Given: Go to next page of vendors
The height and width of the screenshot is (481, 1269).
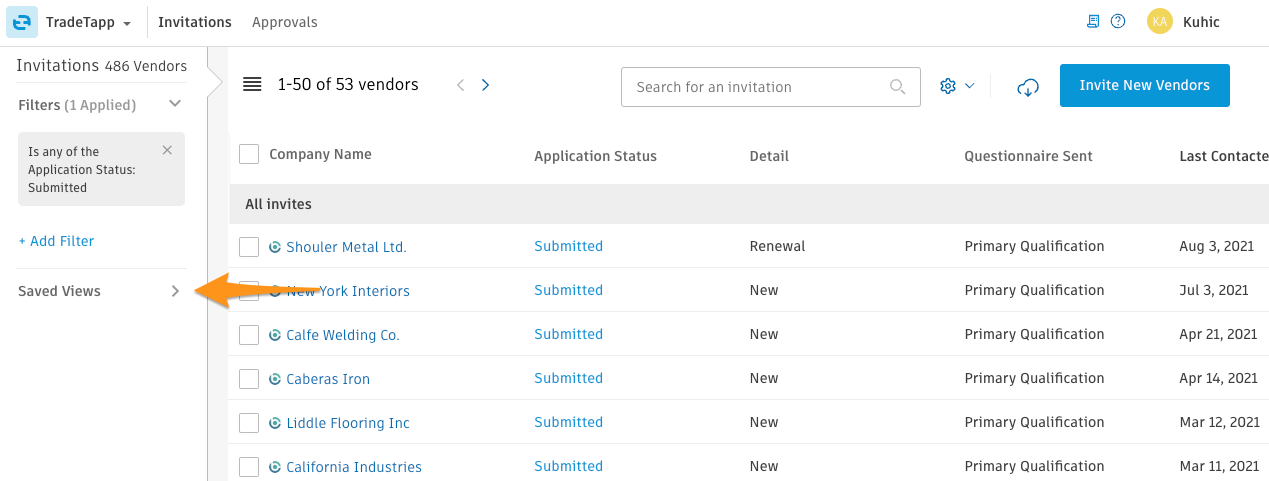Looking at the screenshot, I should 486,85.
